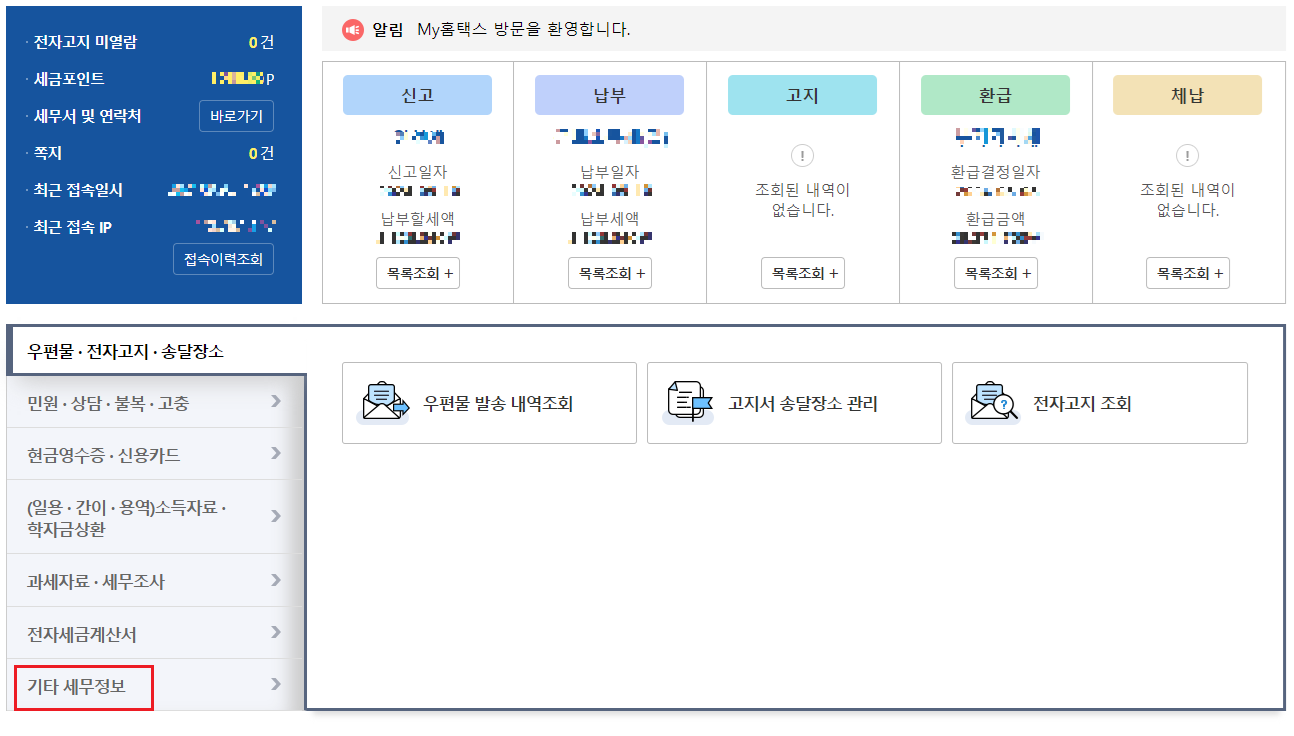Viewport: 1294px width, 736px height.
Task: Click the 납부할세액 label in 신고 card
Action: click(417, 218)
